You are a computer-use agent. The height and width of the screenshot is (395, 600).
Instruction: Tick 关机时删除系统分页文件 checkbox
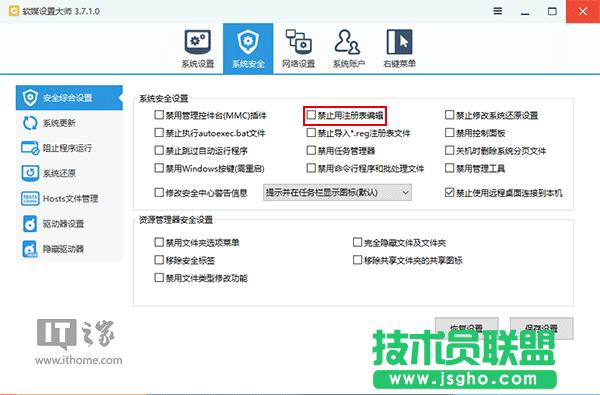coord(450,150)
